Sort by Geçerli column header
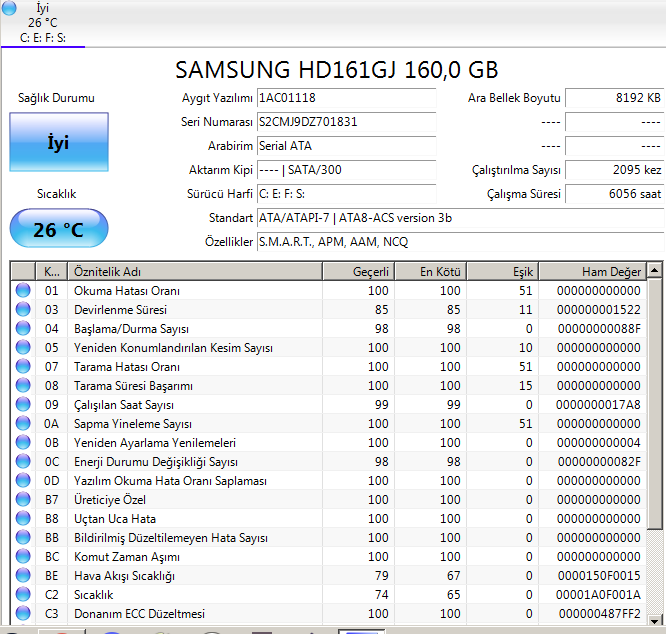666x634 pixels. pyautogui.click(x=359, y=271)
